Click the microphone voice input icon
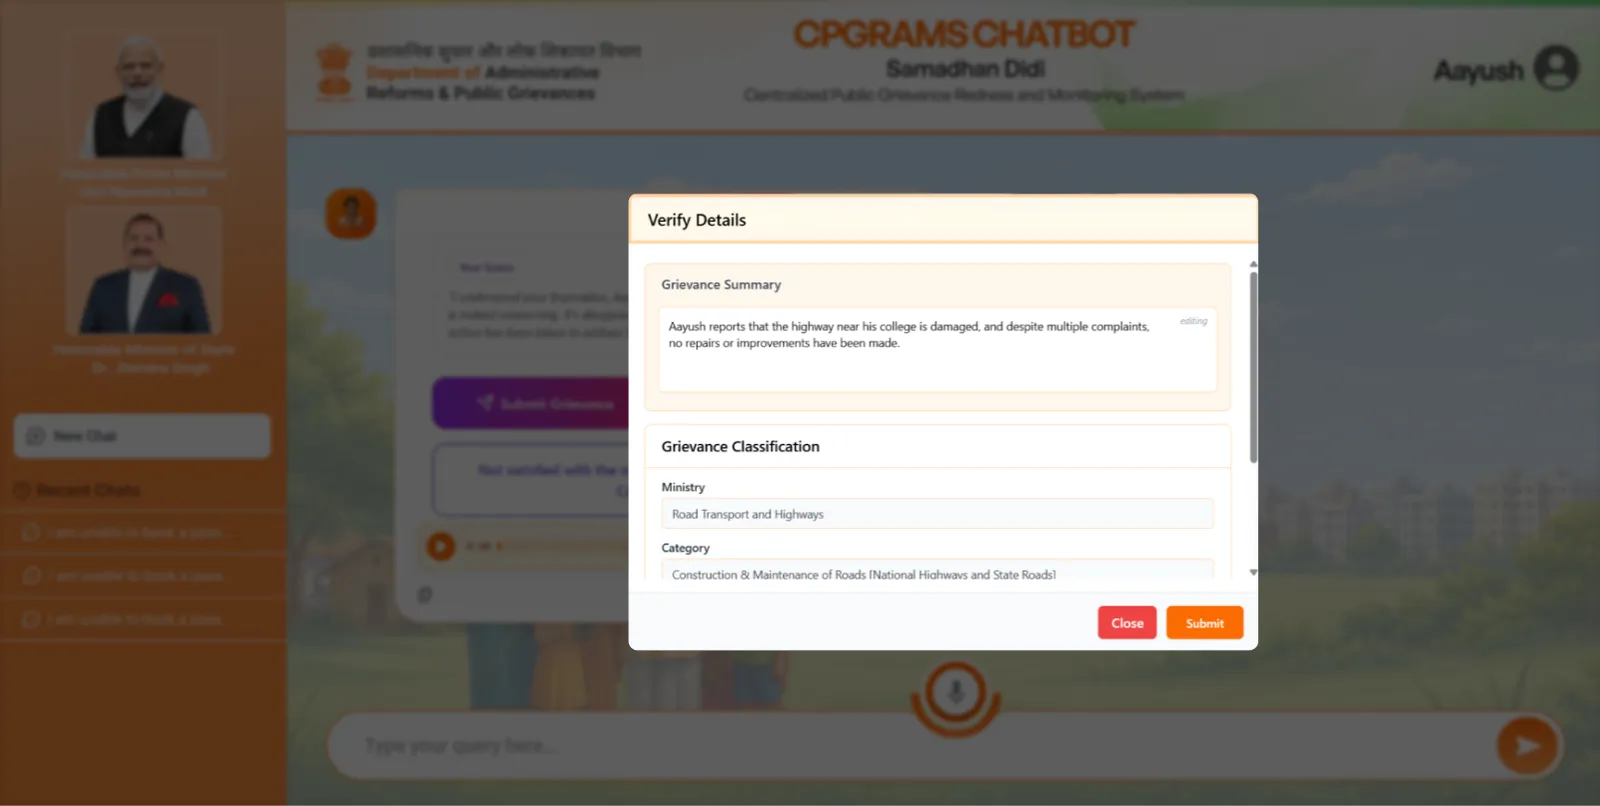The height and width of the screenshot is (806, 1600). (x=956, y=692)
